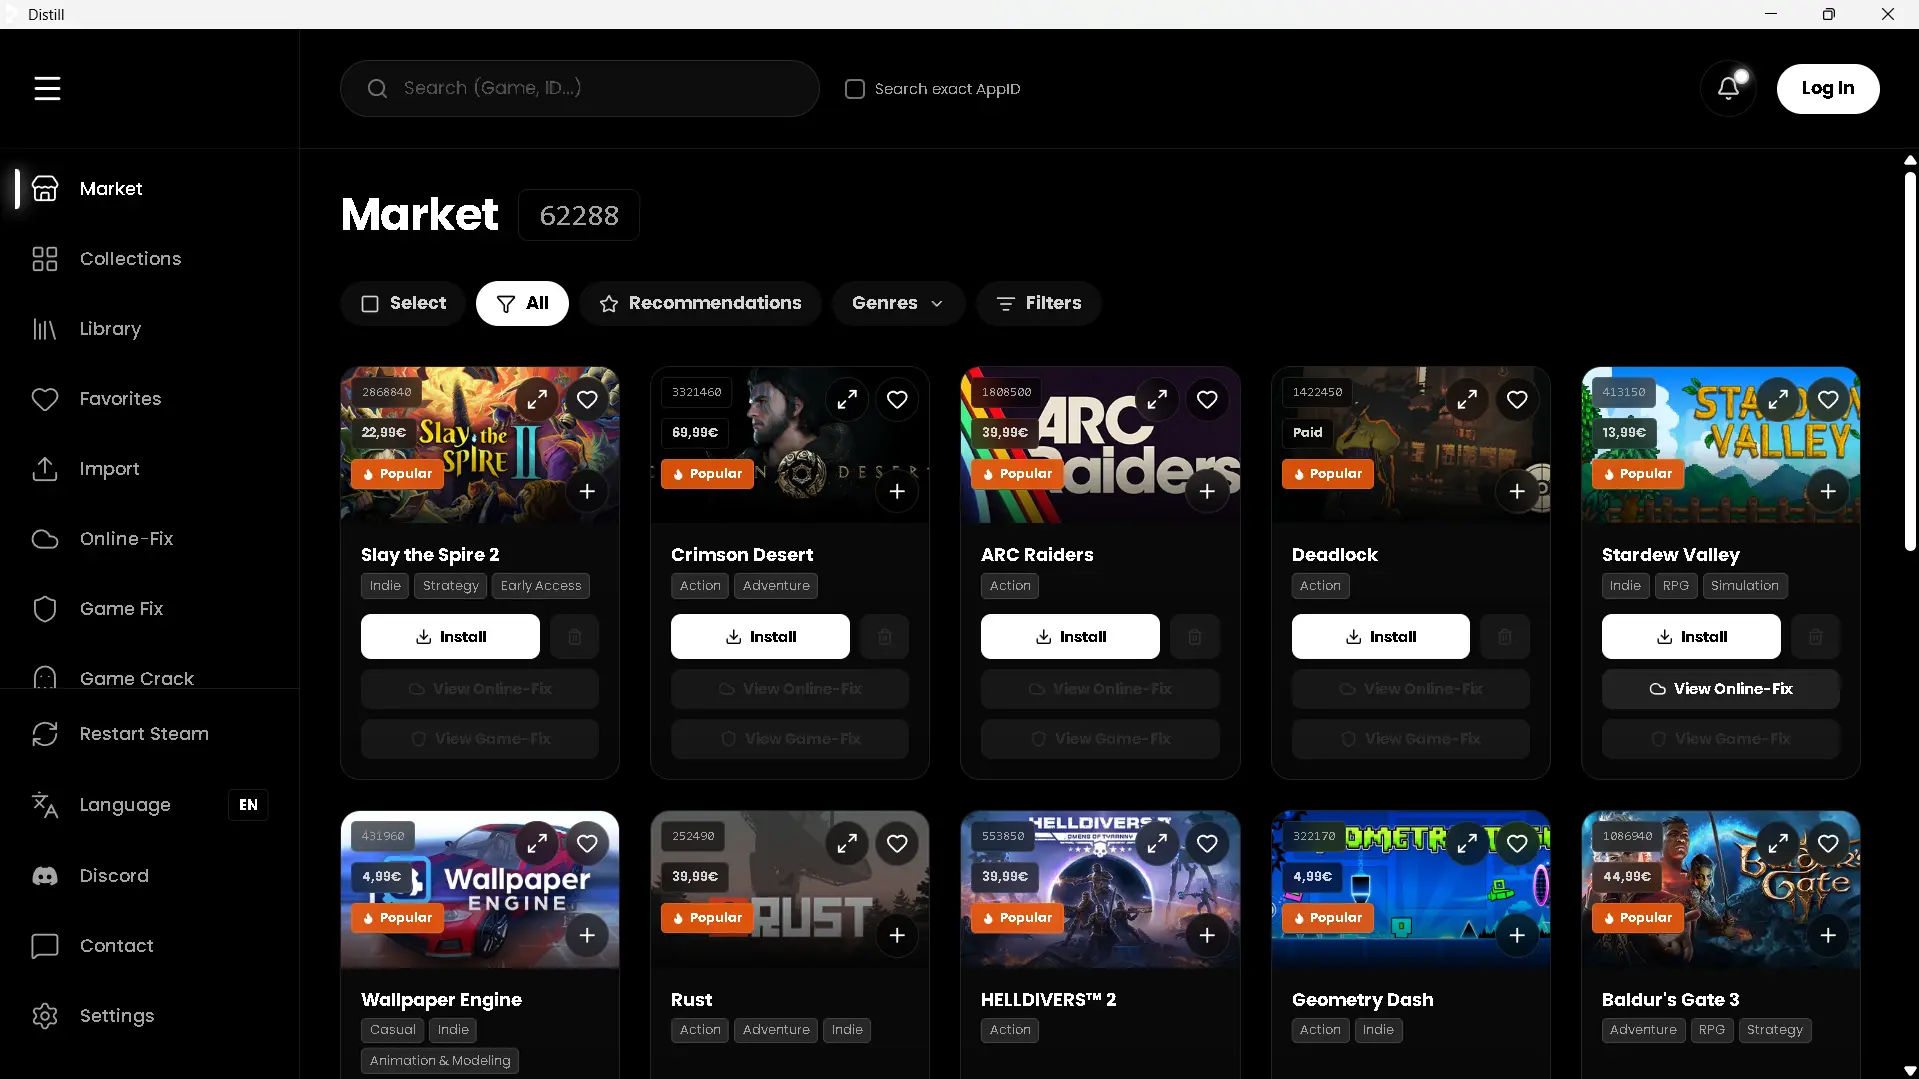View Online-Fix for Stardew Valley
The image size is (1919, 1079).
tap(1720, 689)
